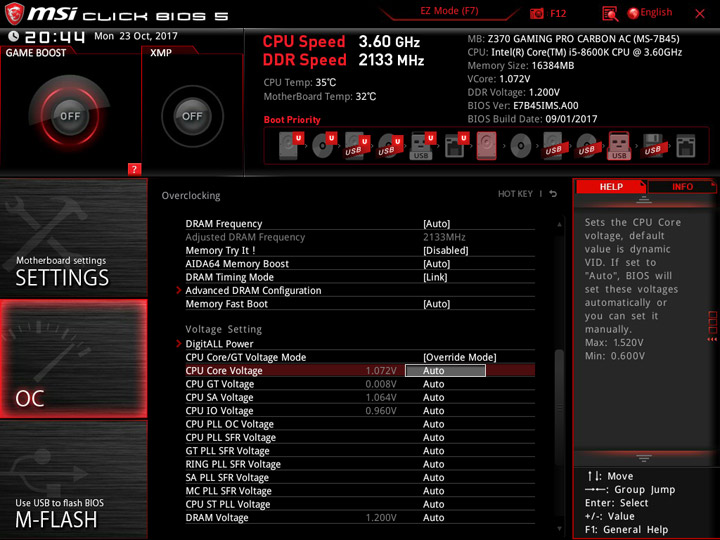The width and height of the screenshot is (720, 540).
Task: Open the OC overclocking section
Action: pyautogui.click(x=73, y=359)
